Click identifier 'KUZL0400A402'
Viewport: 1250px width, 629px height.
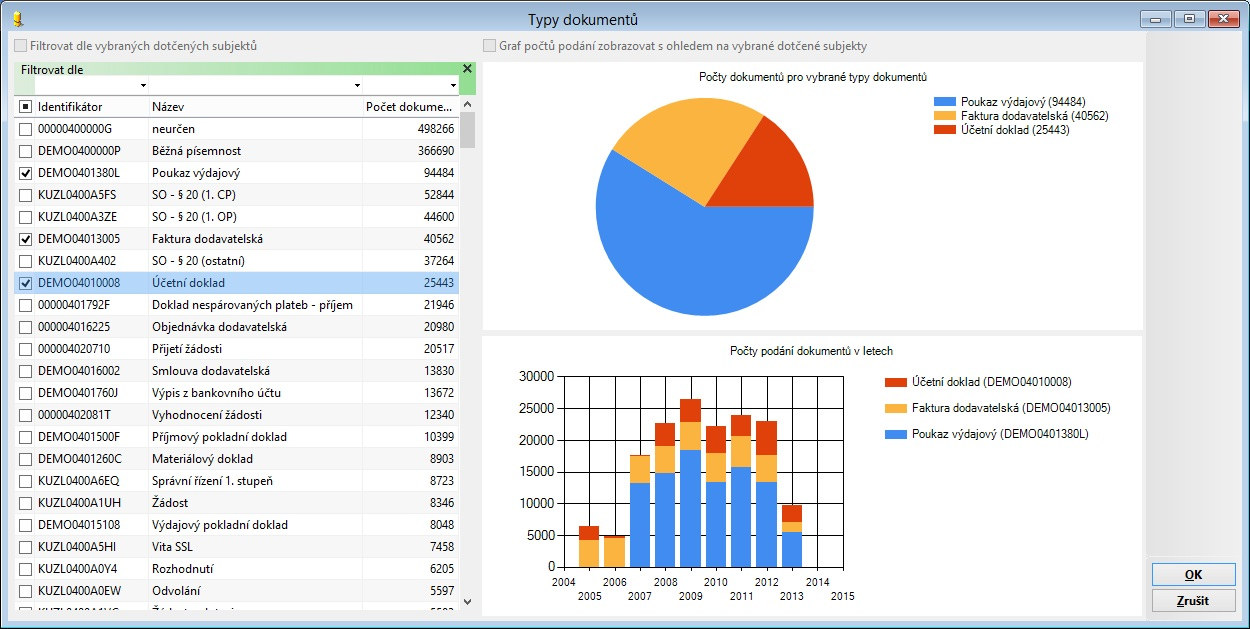(78, 261)
